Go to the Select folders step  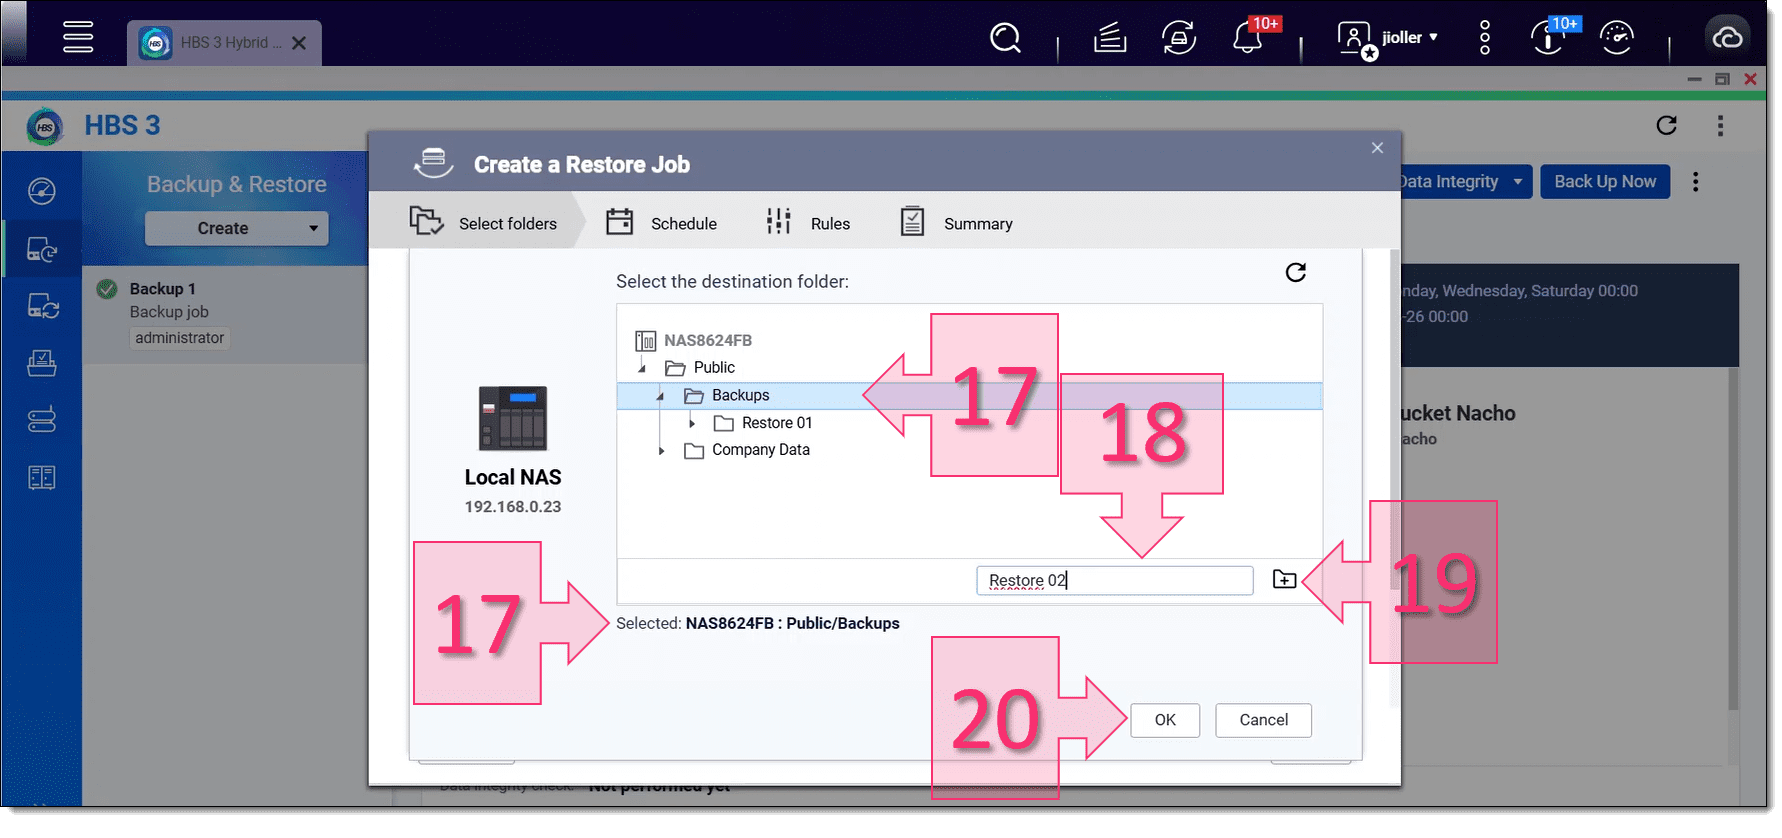click(484, 223)
